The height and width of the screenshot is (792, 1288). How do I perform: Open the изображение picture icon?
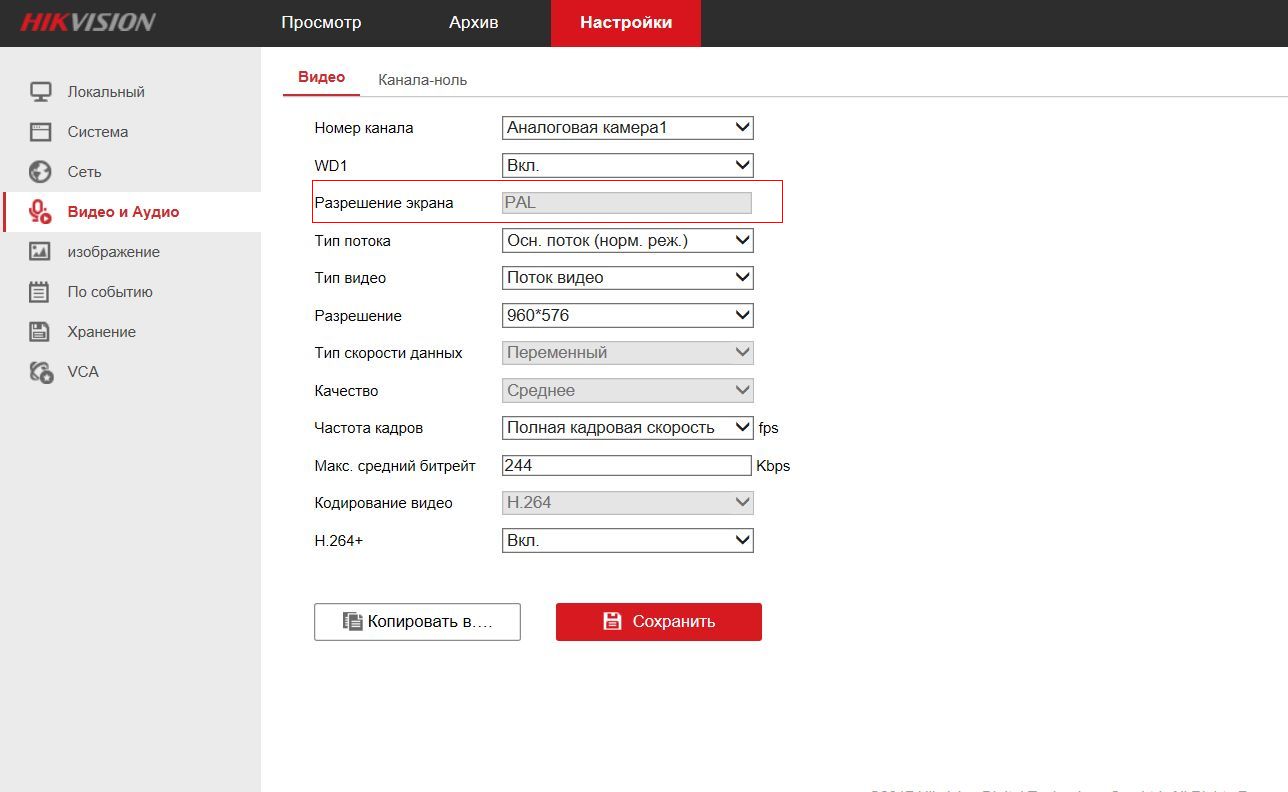(40, 252)
